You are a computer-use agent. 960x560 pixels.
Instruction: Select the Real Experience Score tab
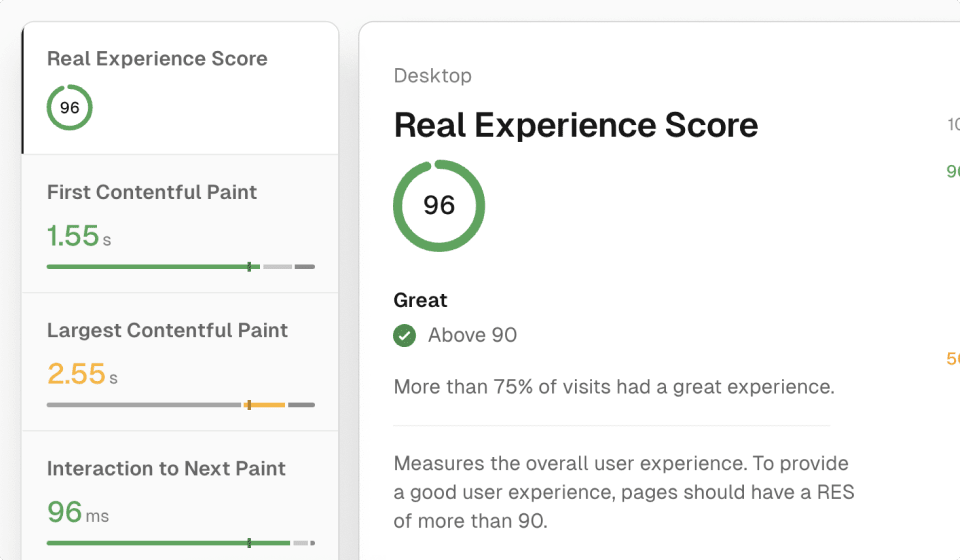coord(181,88)
